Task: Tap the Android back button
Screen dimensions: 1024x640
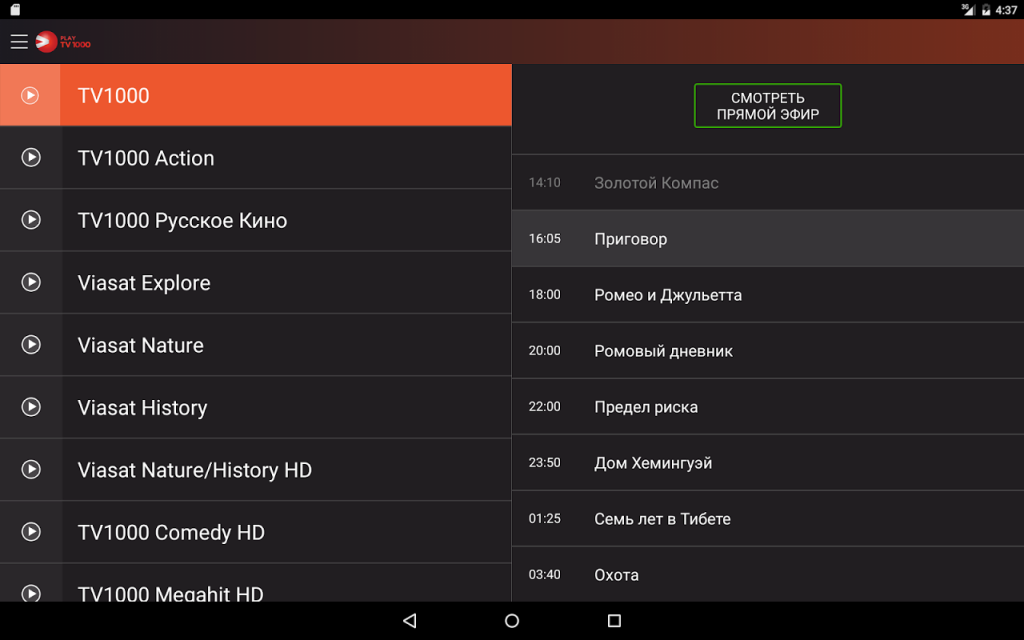Action: [410, 620]
